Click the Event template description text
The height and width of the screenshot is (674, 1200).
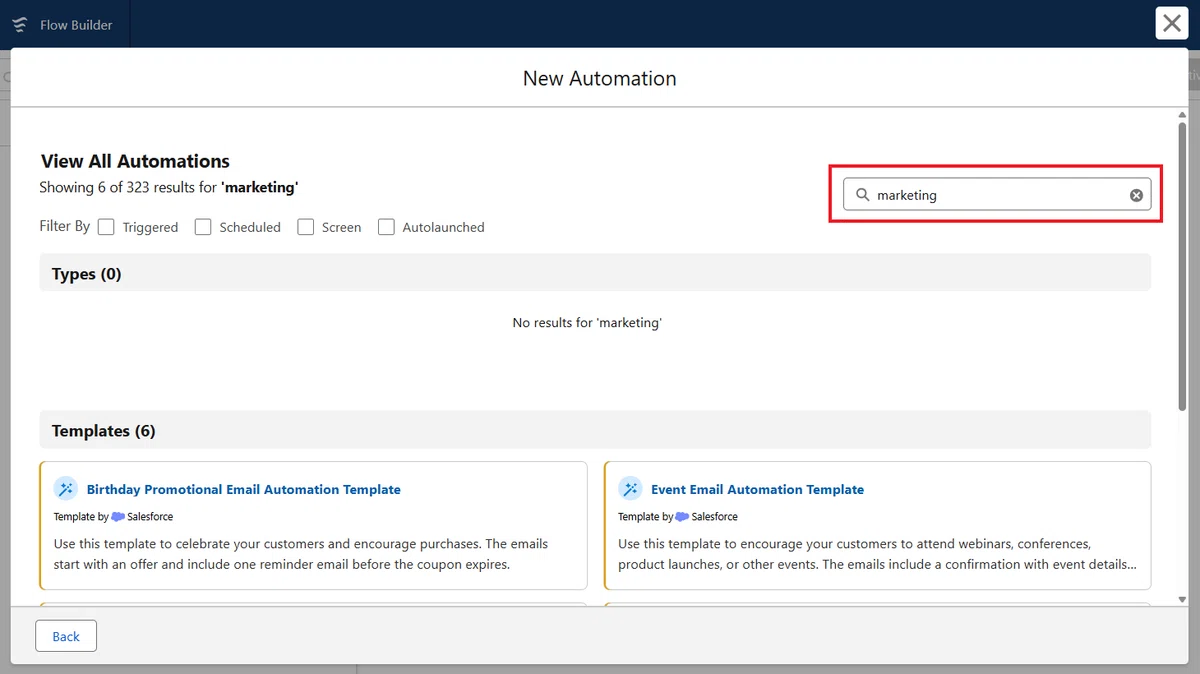877,554
